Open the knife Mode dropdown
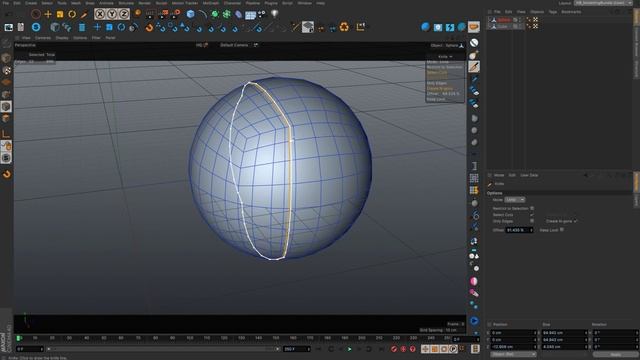The width and height of the screenshot is (640, 360). [x=515, y=200]
